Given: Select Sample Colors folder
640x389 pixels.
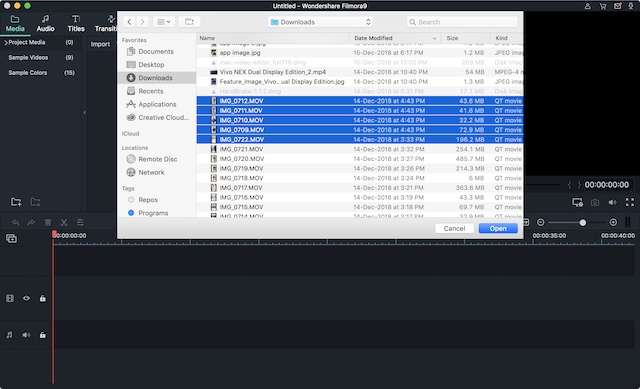Looking at the screenshot, I should [x=28, y=73].
